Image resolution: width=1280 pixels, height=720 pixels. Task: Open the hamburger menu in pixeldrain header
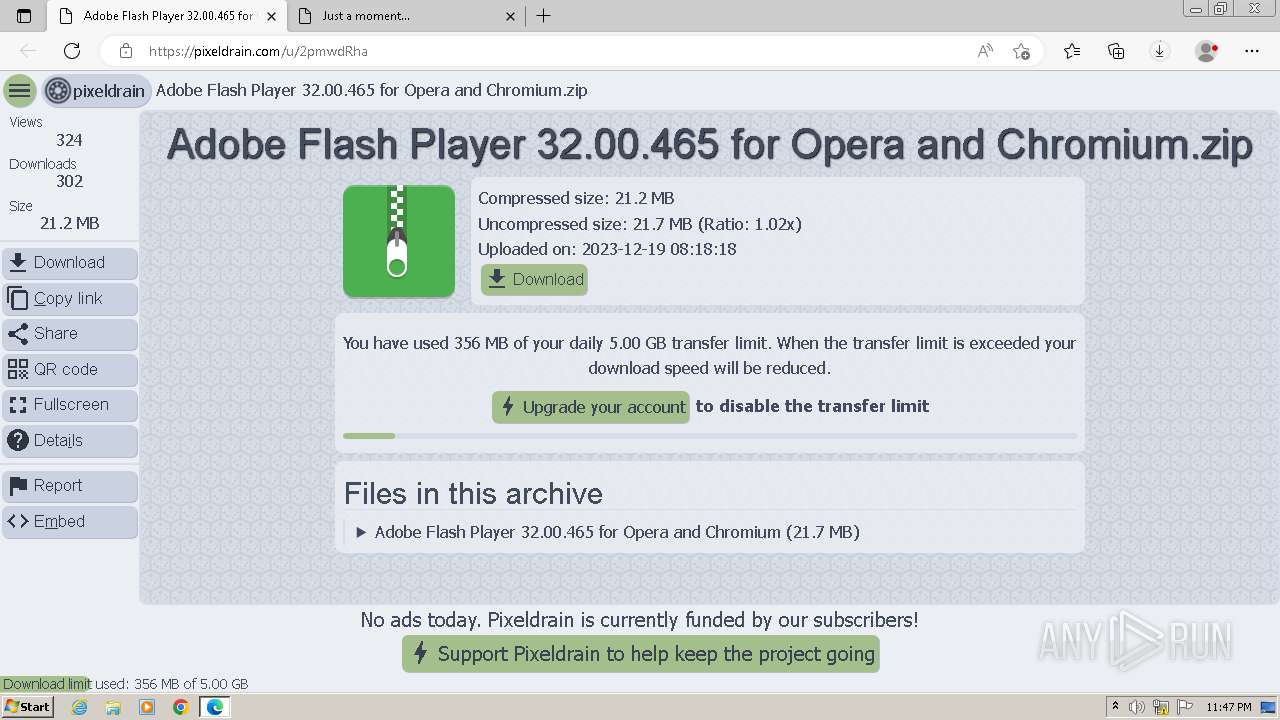(19, 91)
